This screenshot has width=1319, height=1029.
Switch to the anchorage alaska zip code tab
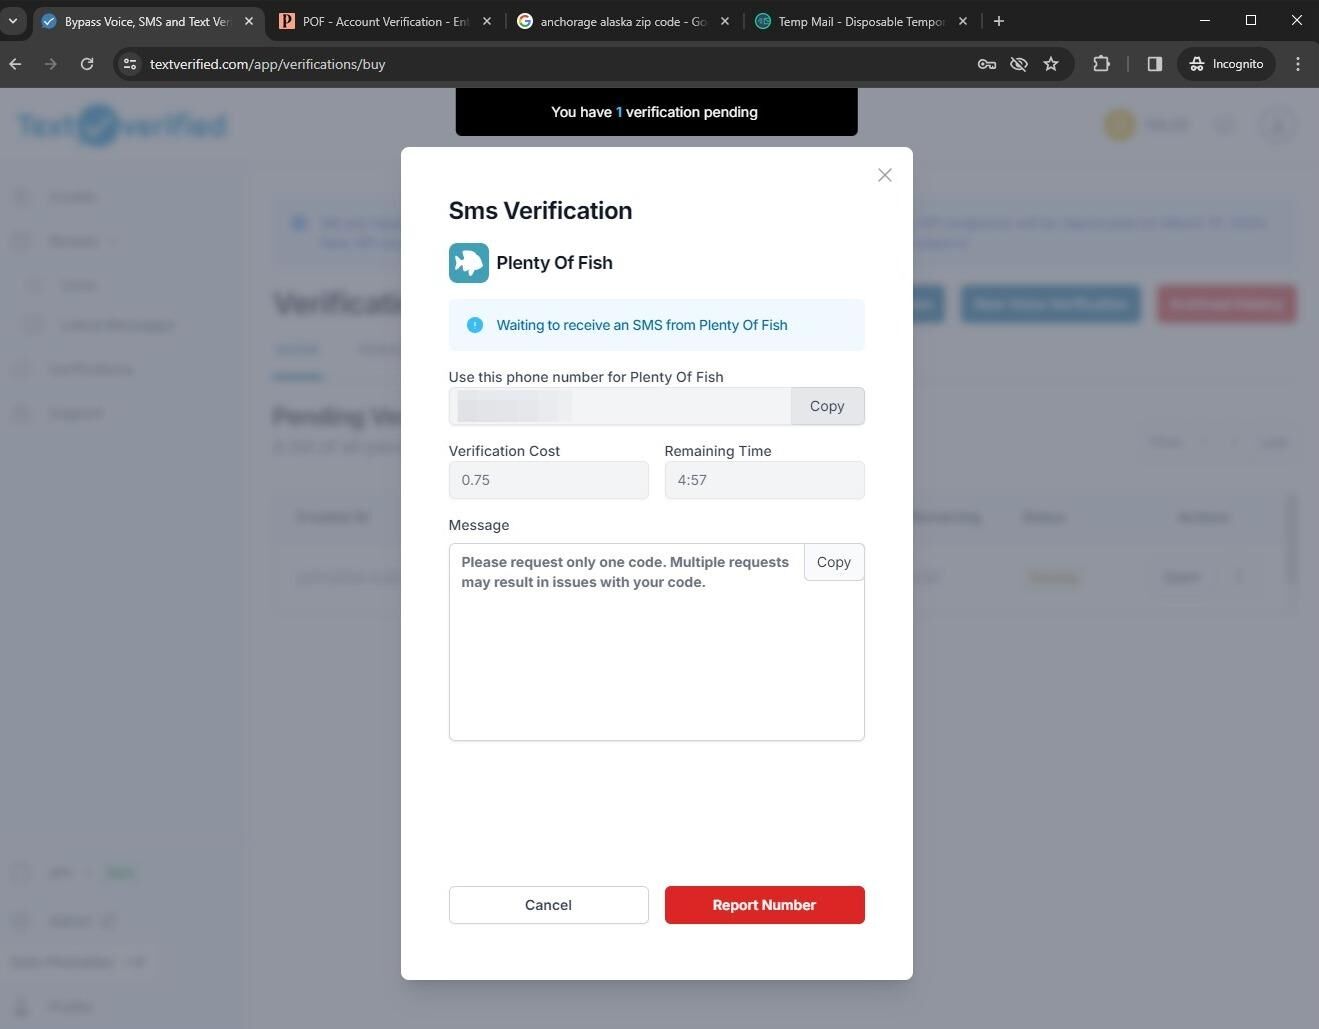(x=623, y=21)
